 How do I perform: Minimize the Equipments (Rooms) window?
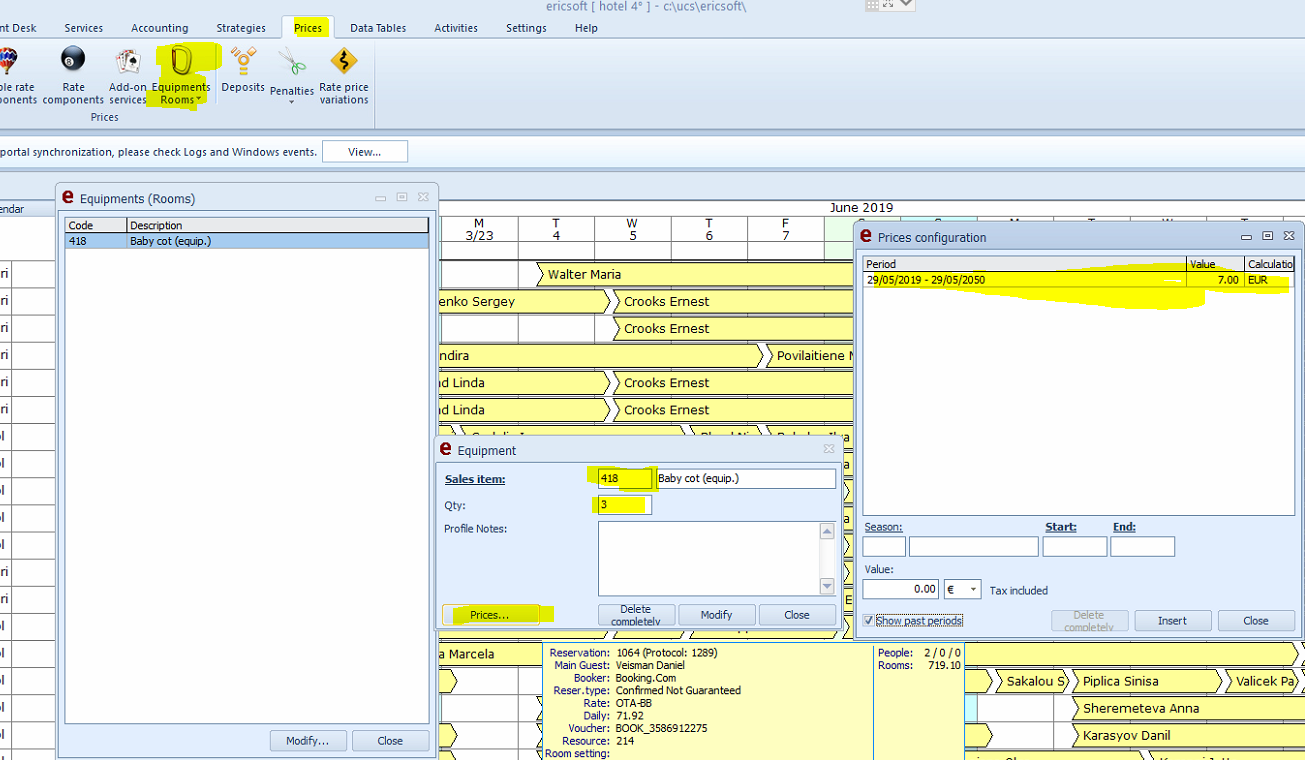[x=381, y=198]
